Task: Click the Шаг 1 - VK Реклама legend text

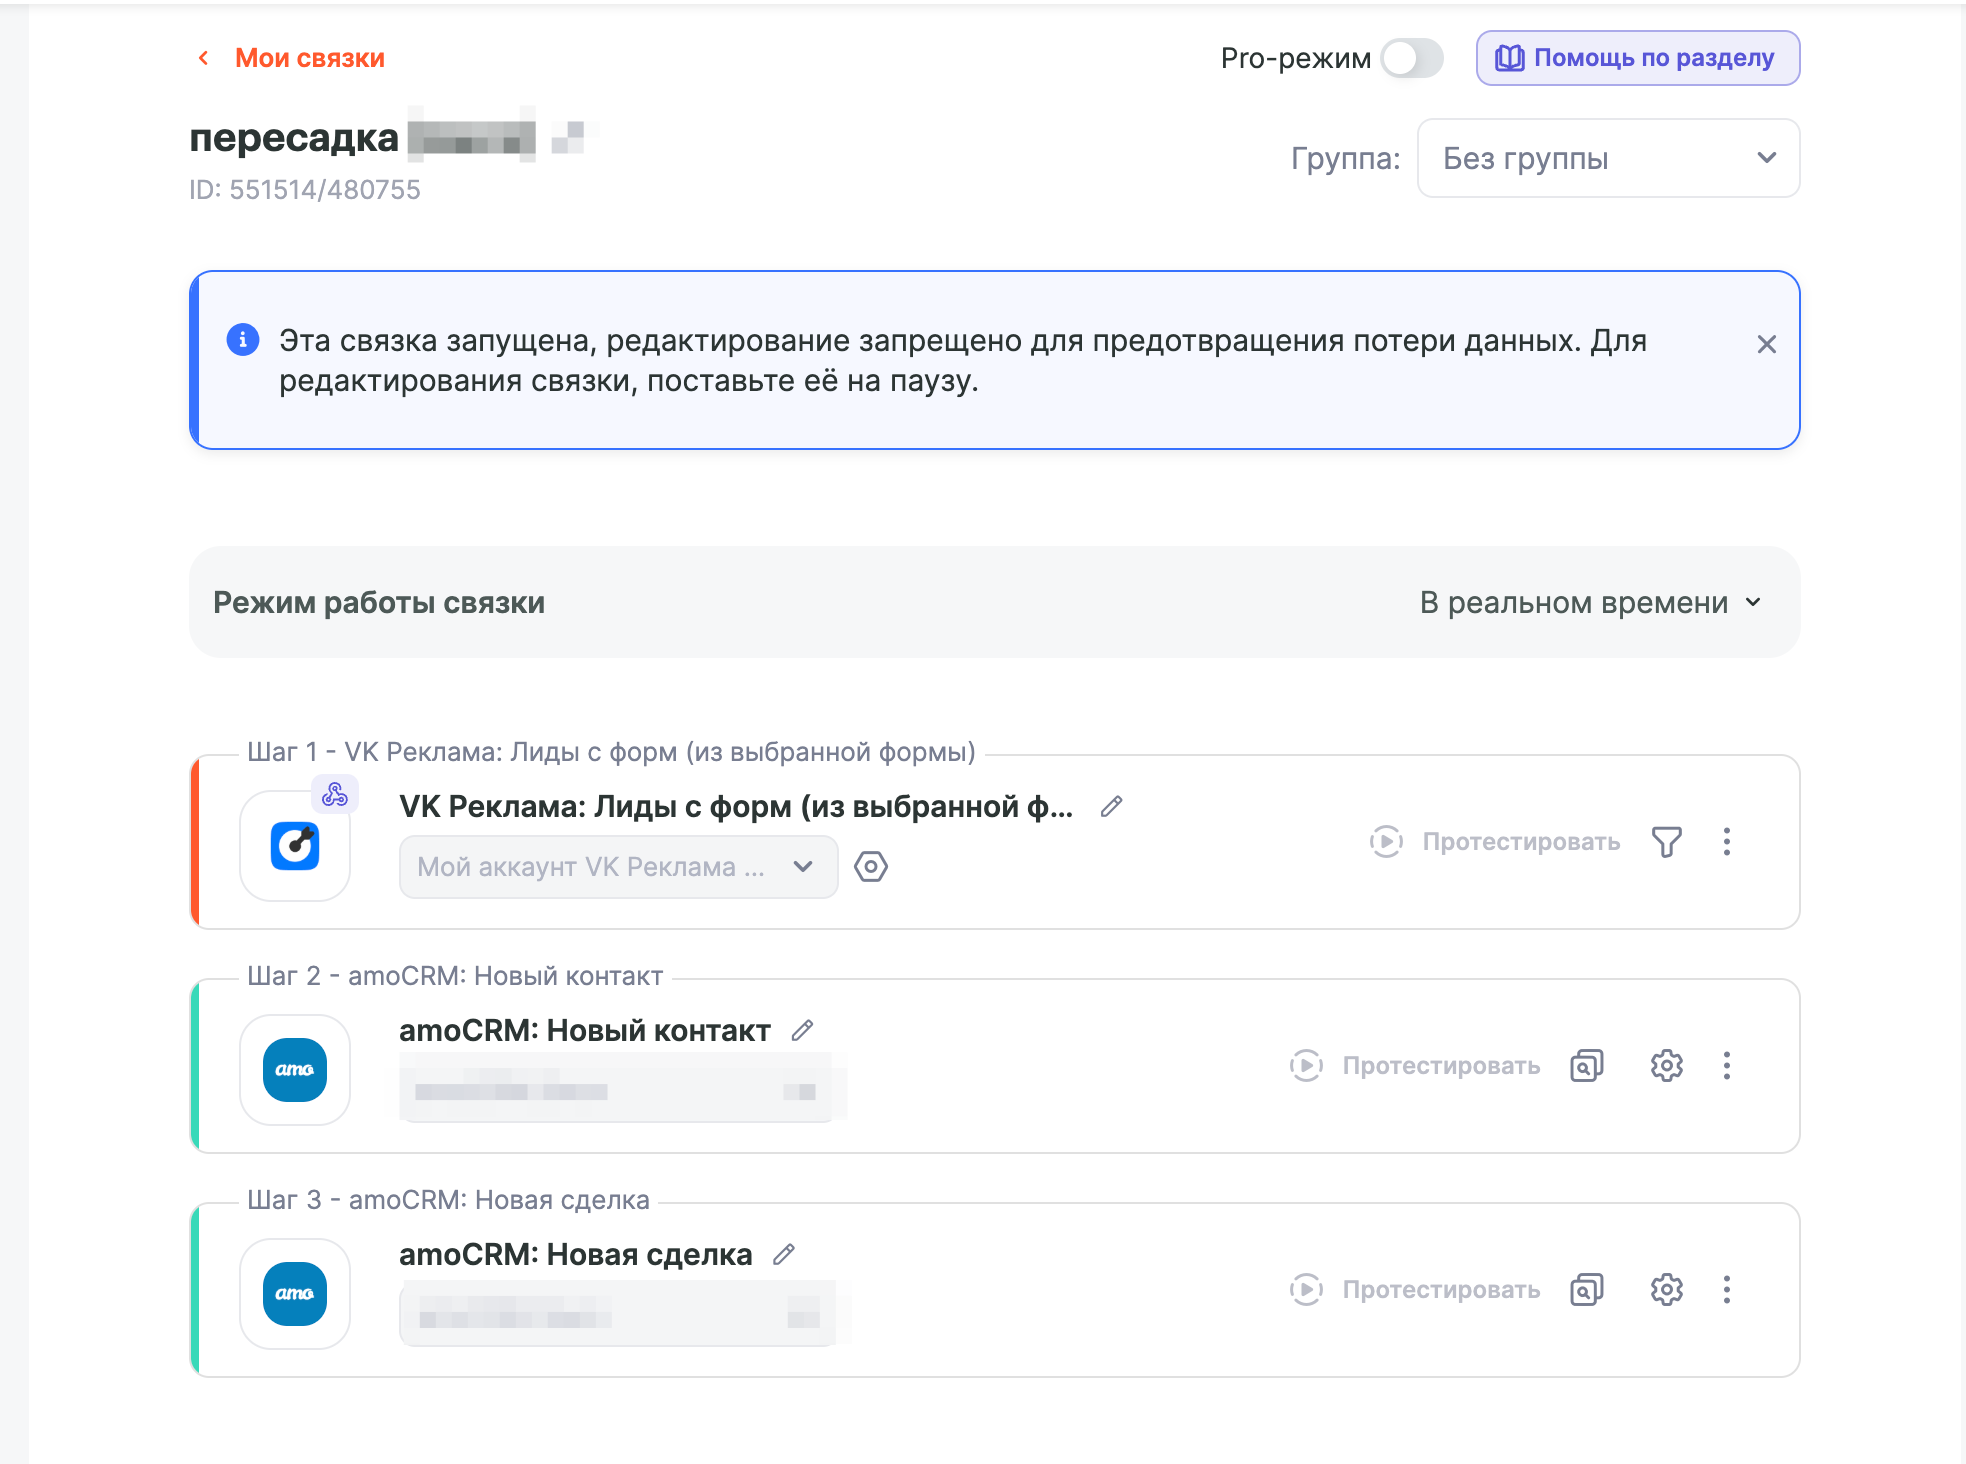Action: click(611, 752)
